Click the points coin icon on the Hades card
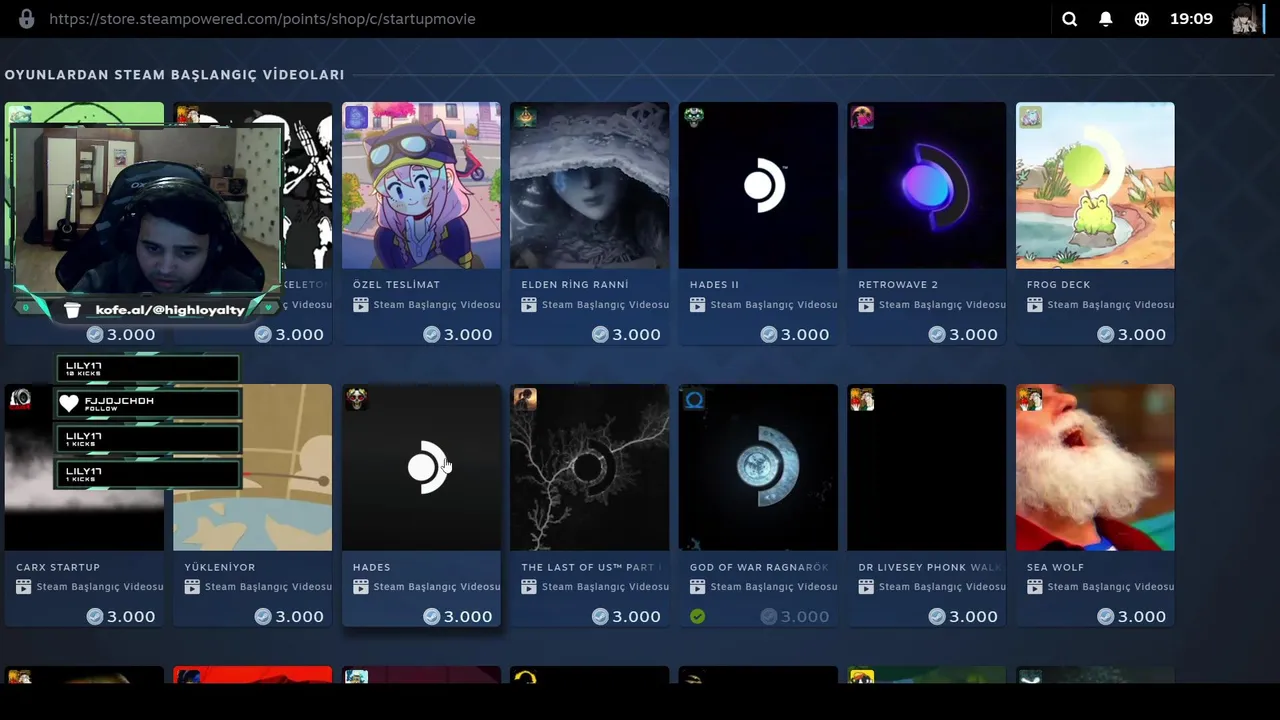Image resolution: width=1280 pixels, height=720 pixels. click(431, 617)
